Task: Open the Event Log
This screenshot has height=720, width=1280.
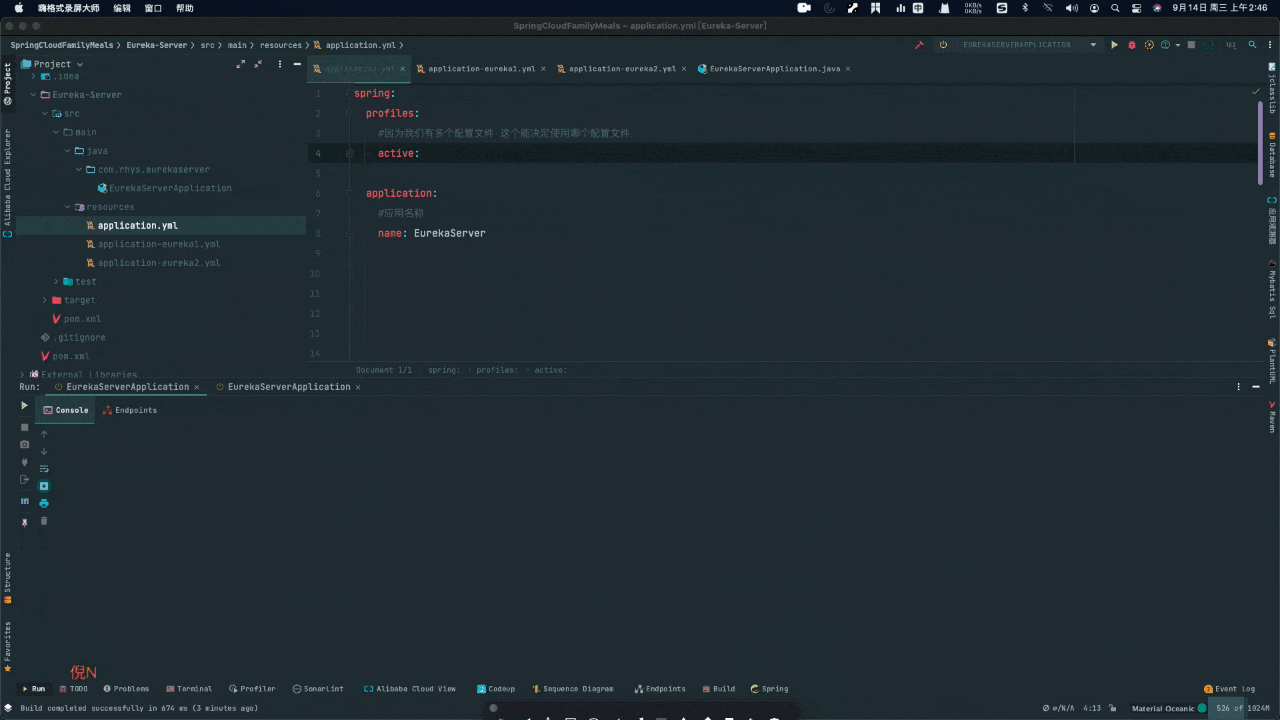Action: point(1229,689)
